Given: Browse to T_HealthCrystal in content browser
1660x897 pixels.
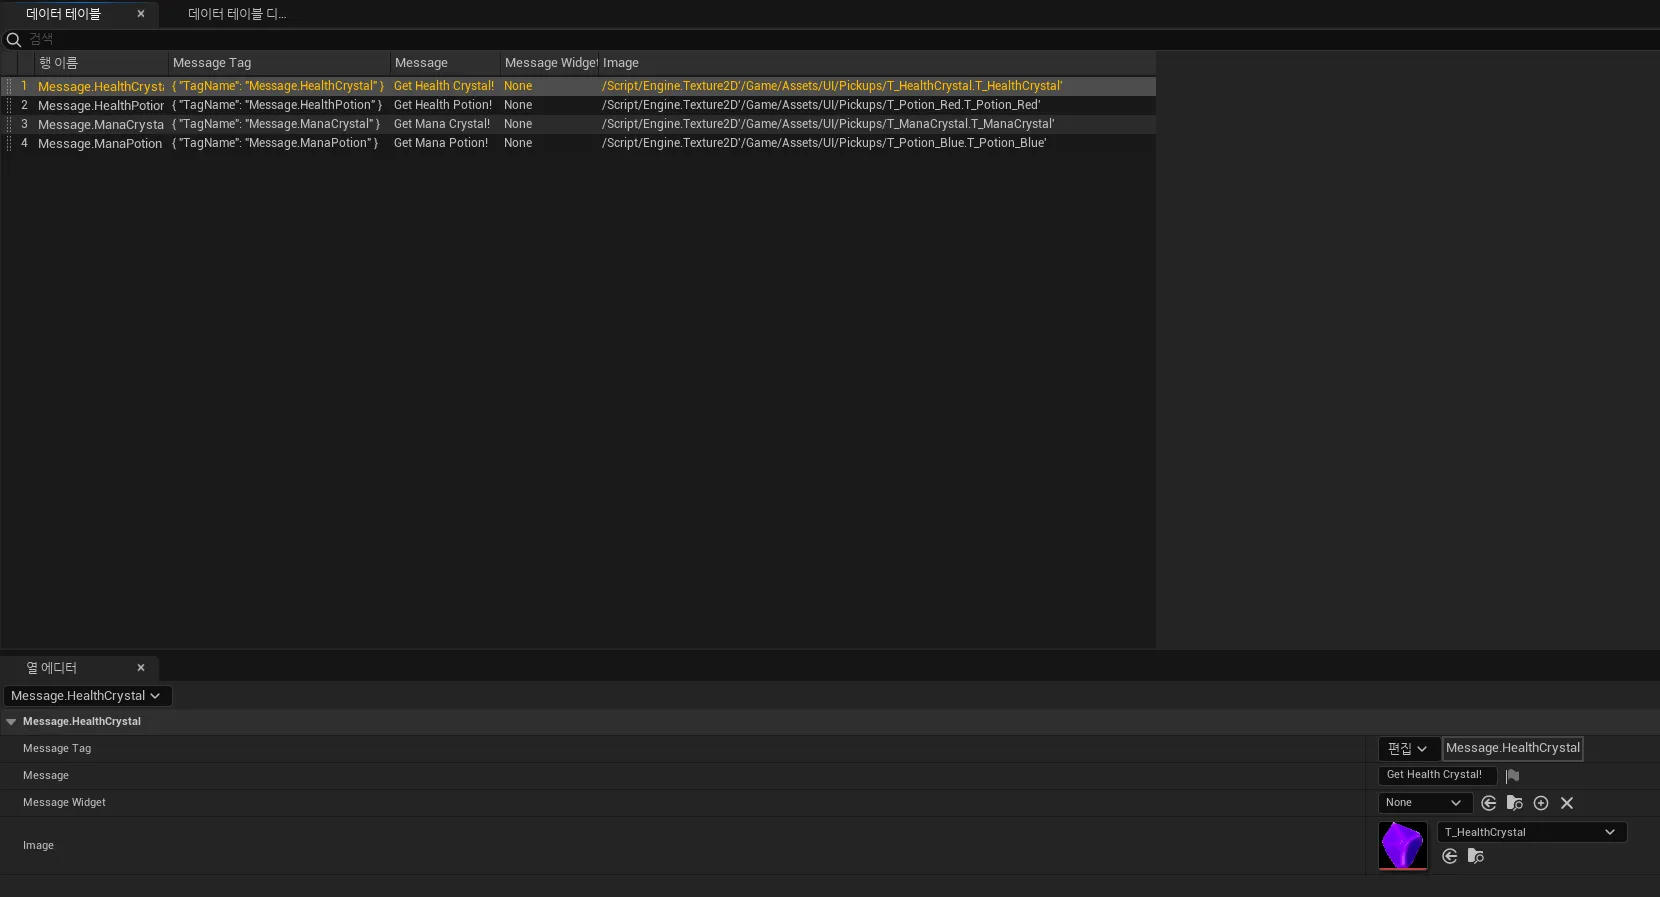Looking at the screenshot, I should 1476,856.
